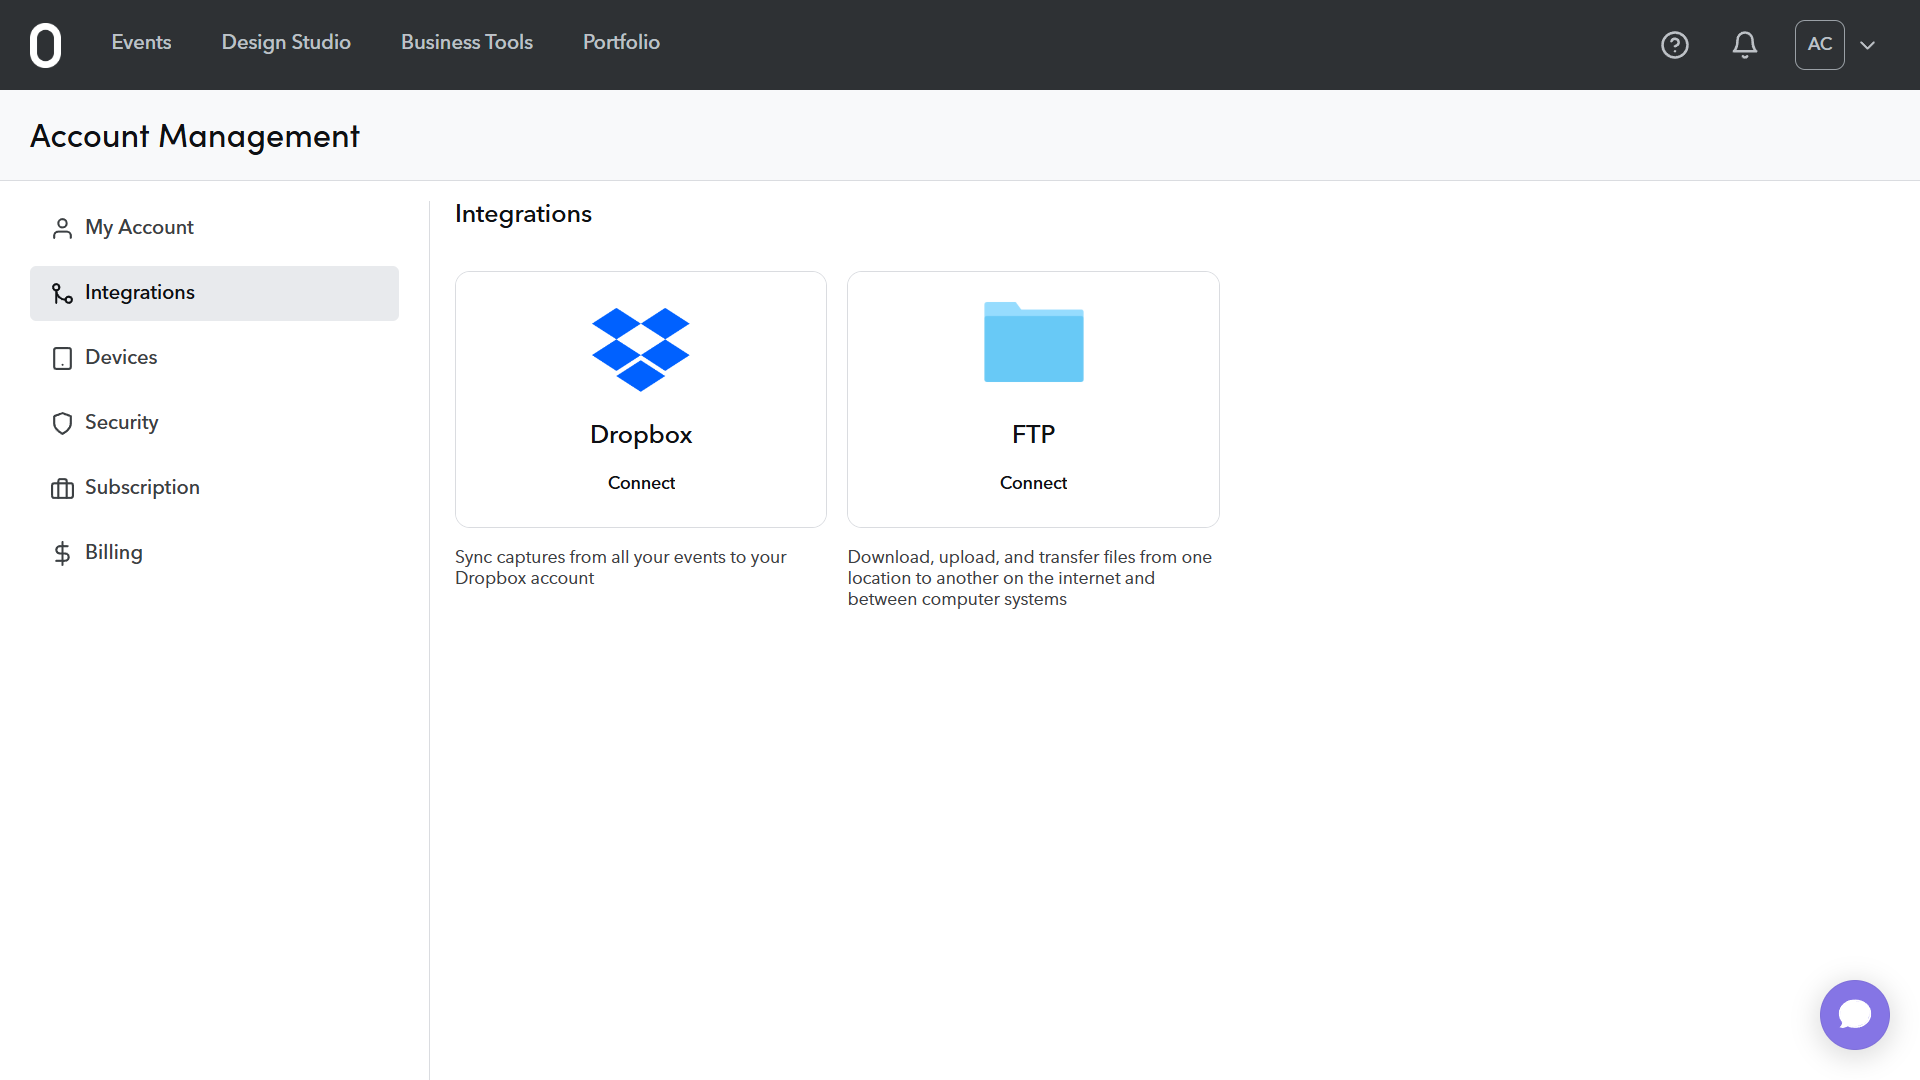Click the AC user avatar

click(x=1819, y=45)
